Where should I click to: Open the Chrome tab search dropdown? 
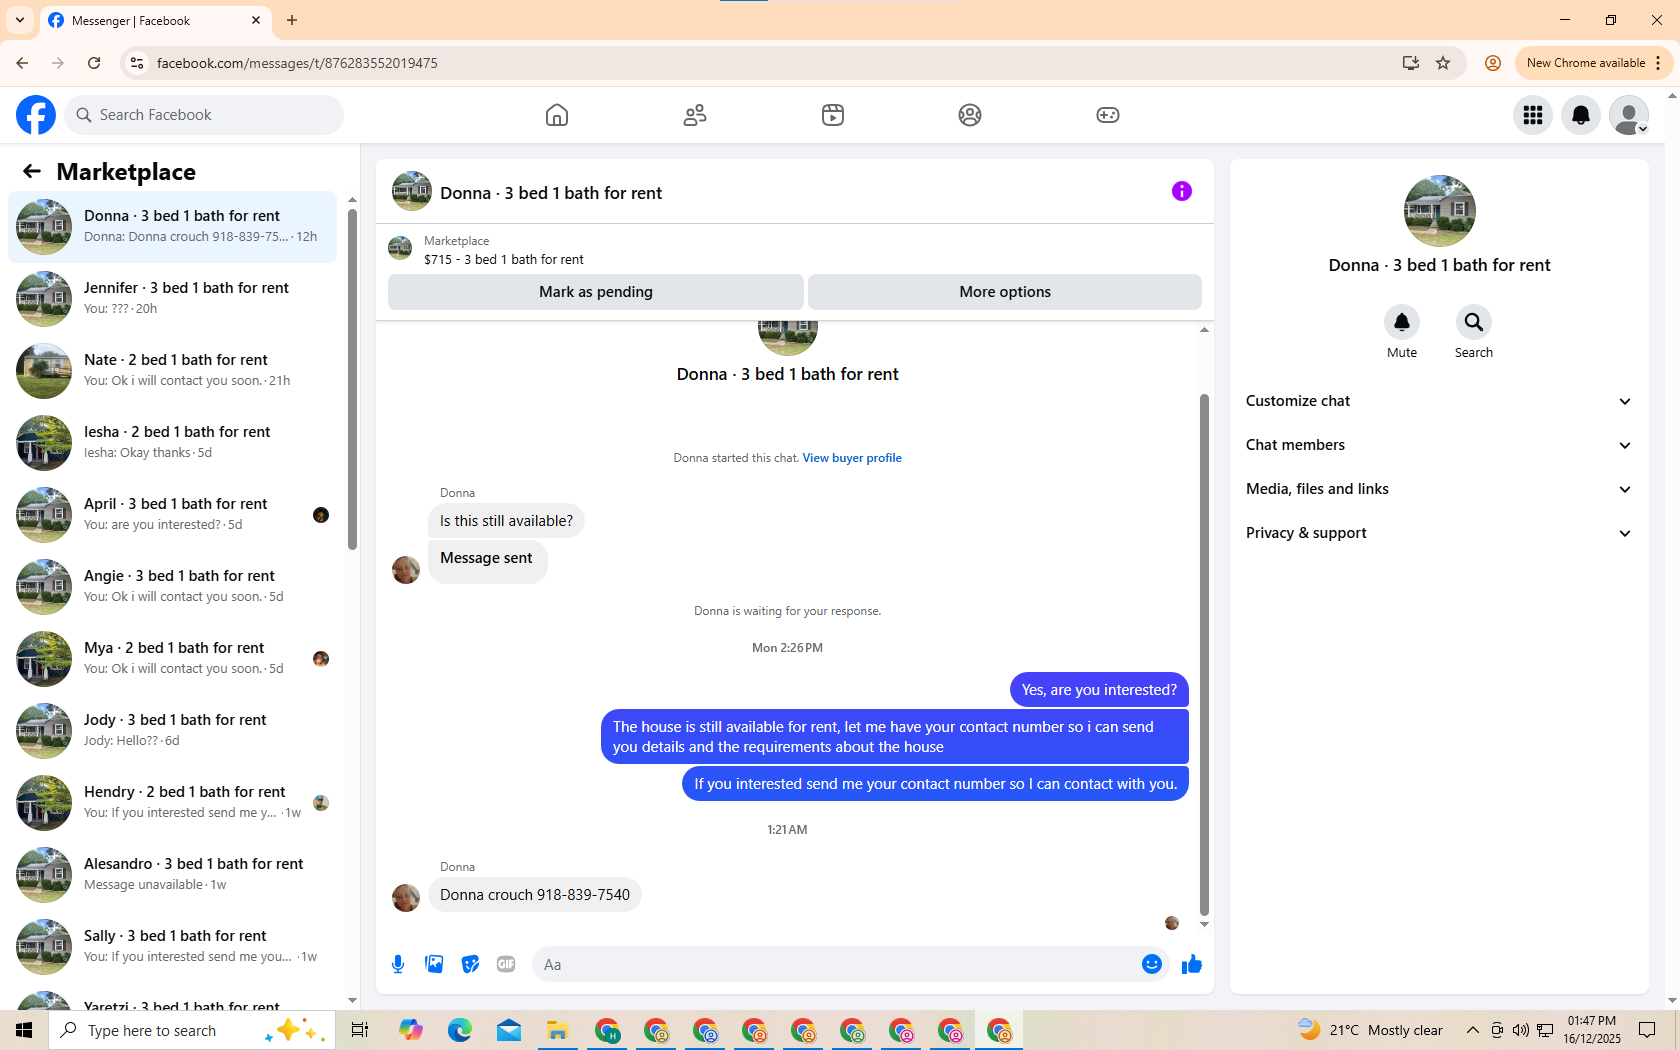[20, 20]
